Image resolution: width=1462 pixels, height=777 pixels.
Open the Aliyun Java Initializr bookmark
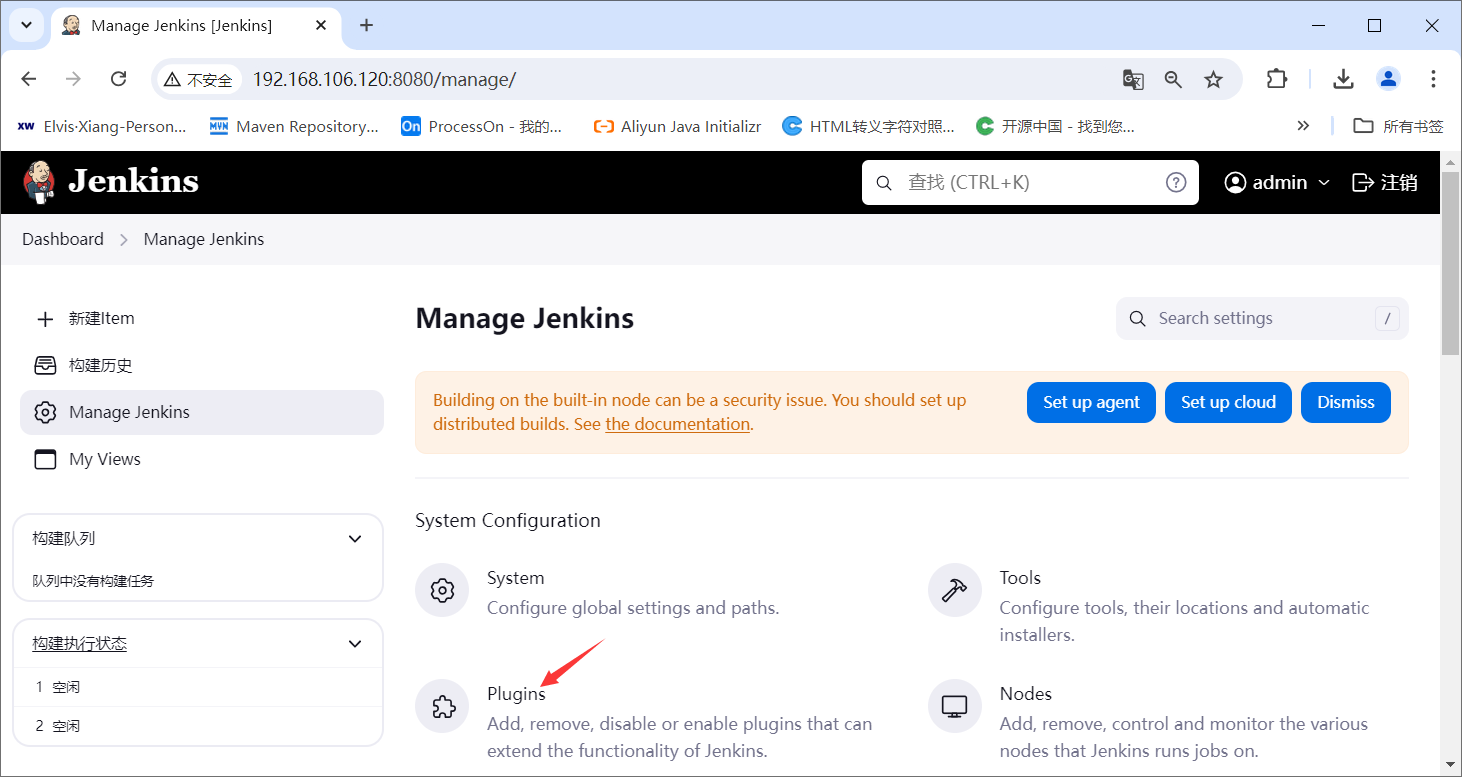pyautogui.click(x=677, y=126)
